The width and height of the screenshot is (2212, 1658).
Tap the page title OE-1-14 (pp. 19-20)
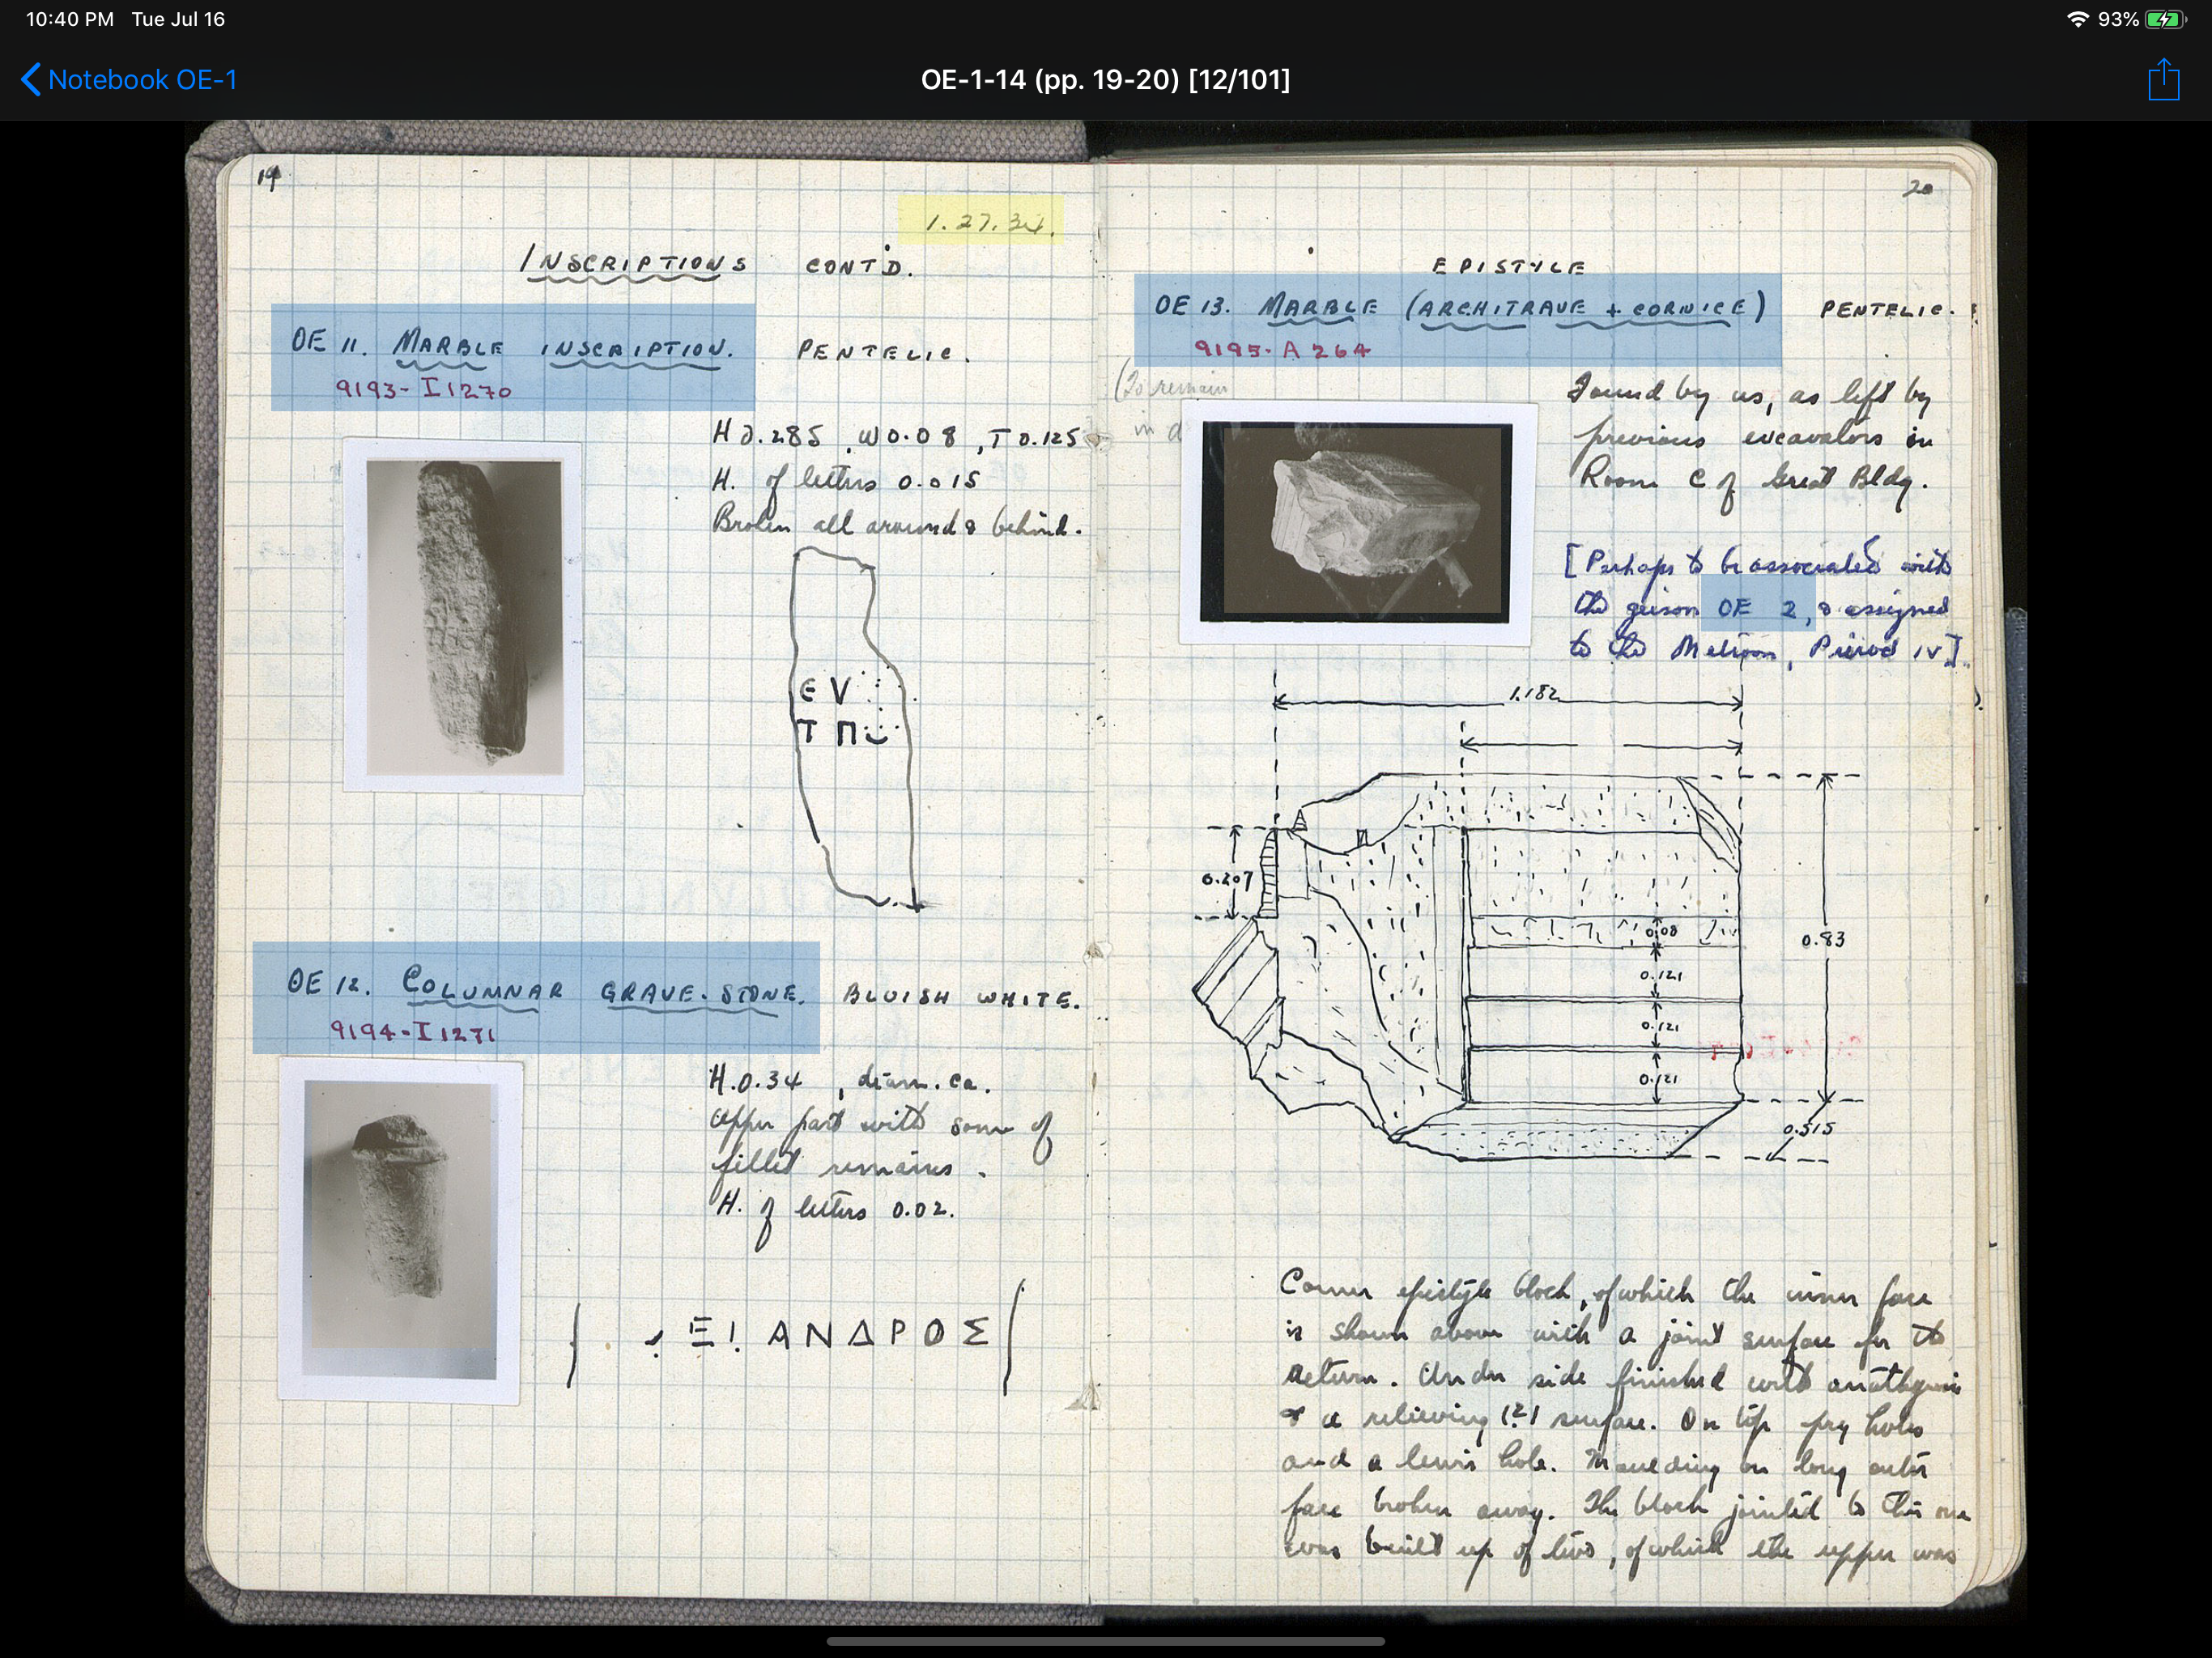click(1105, 80)
